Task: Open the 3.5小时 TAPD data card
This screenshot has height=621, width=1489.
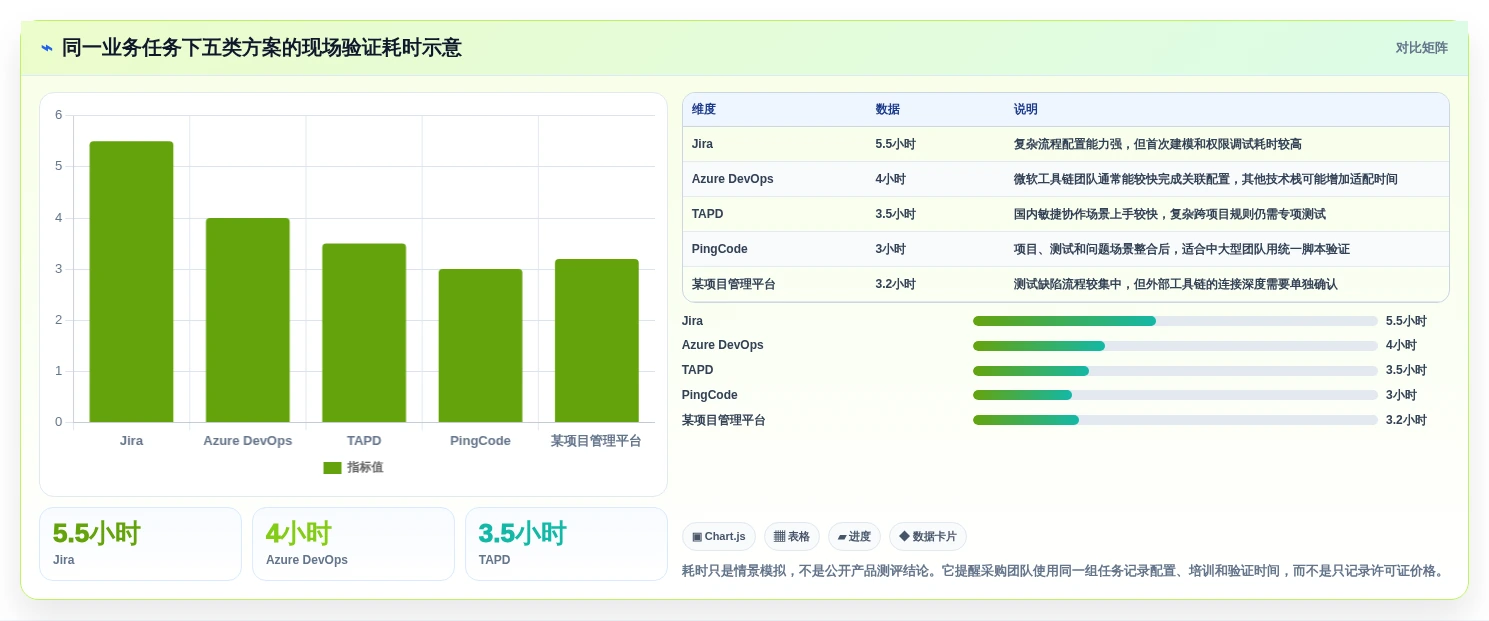Action: [x=566, y=544]
